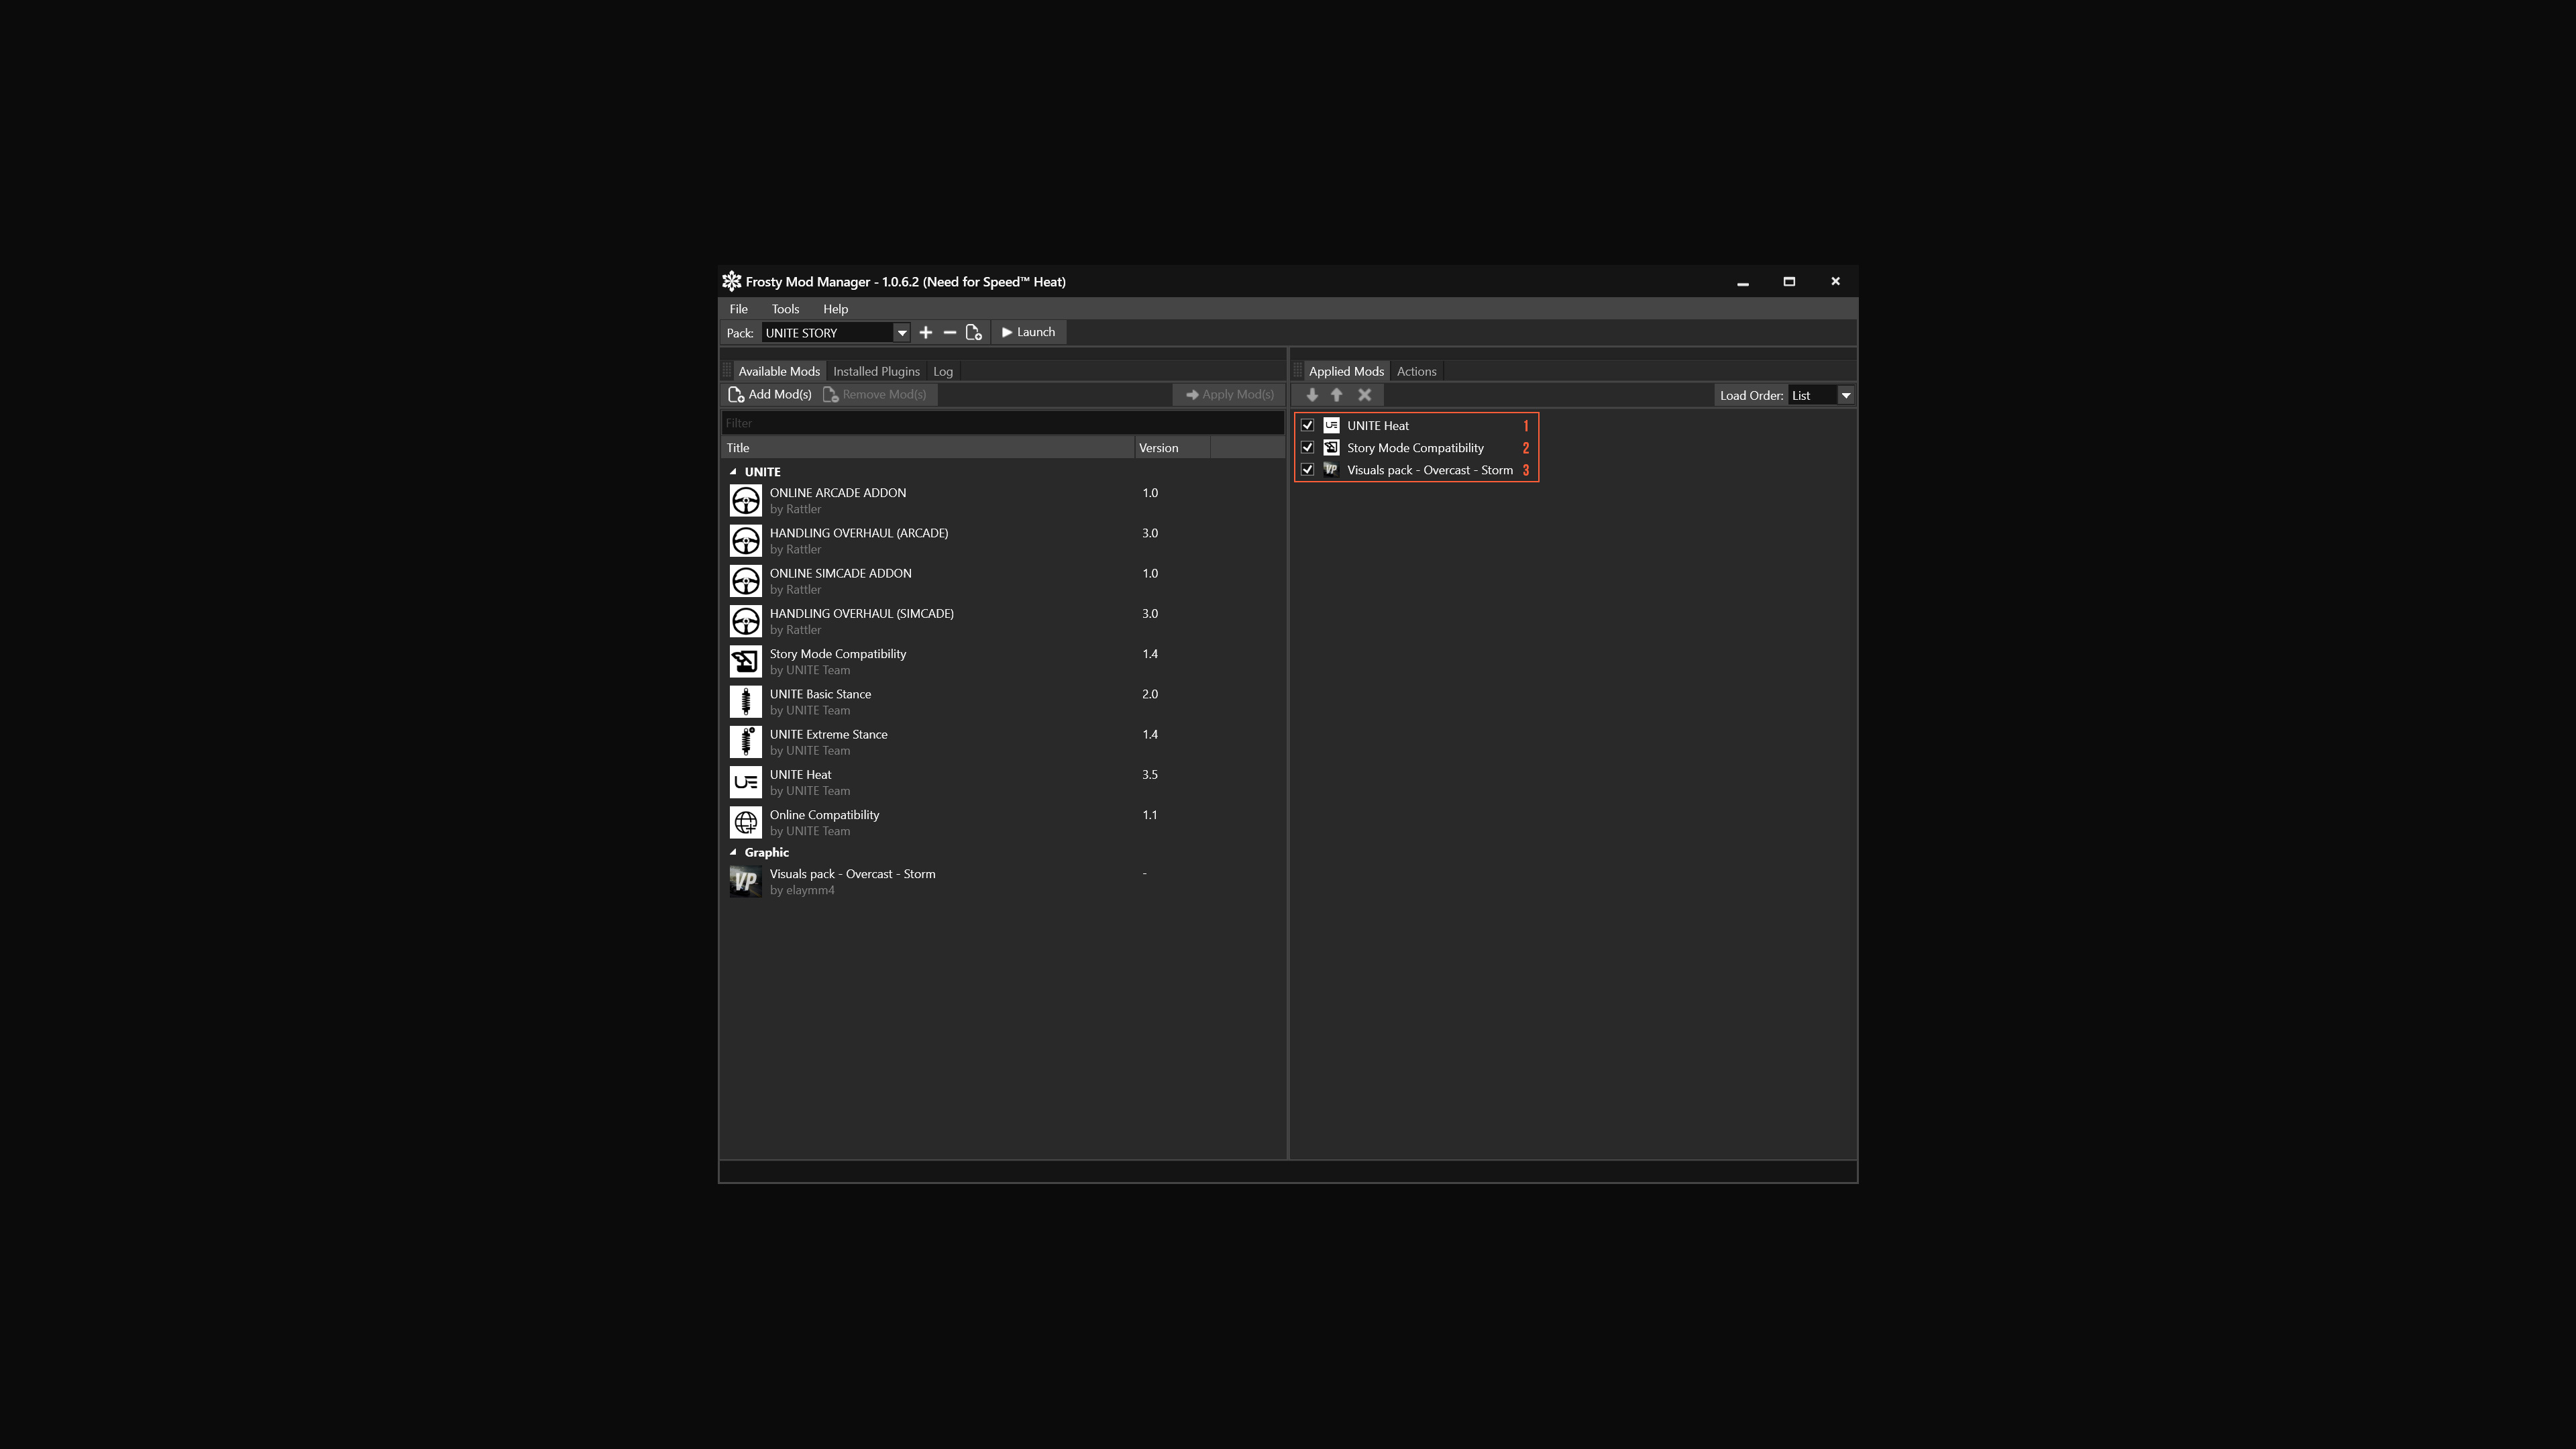
Task: Uncheck the Visuals pack applied mod
Action: click(1307, 470)
